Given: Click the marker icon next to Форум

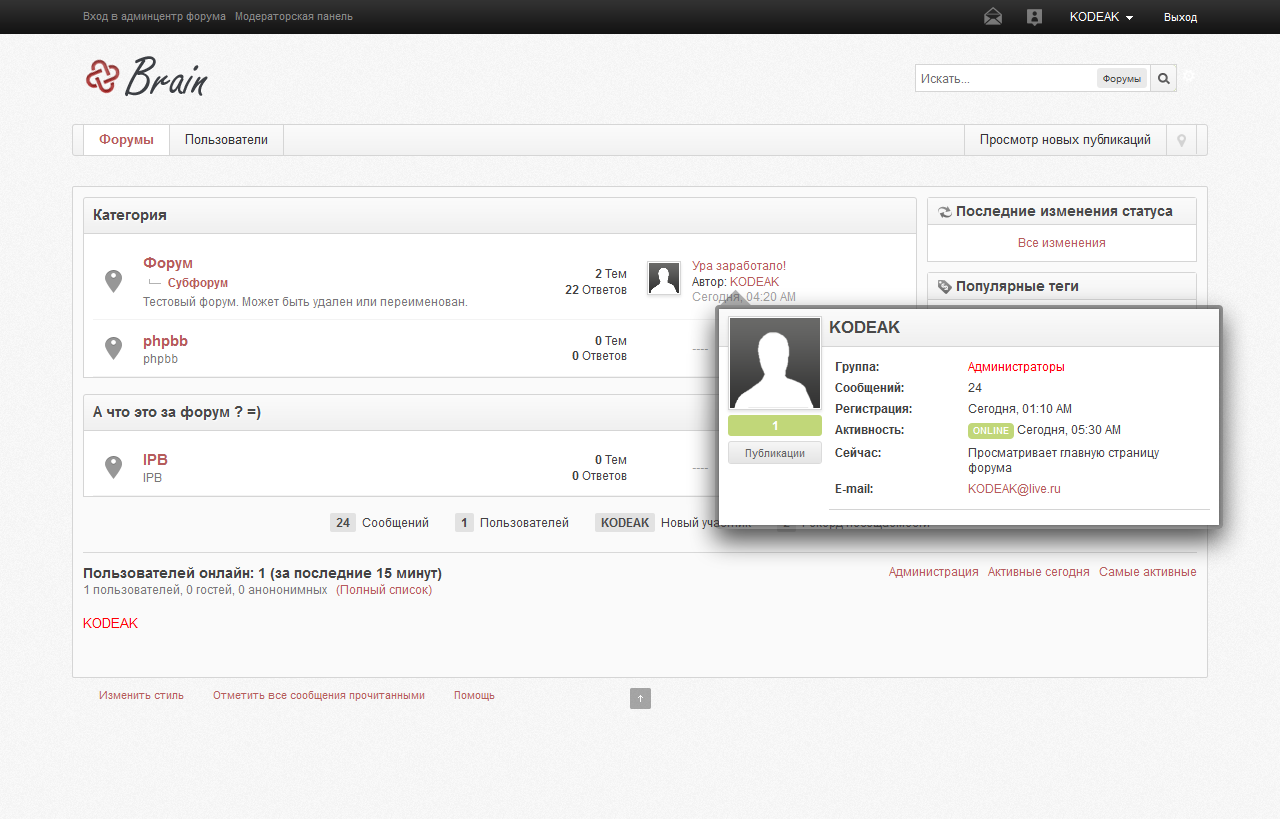Looking at the screenshot, I should click(114, 281).
